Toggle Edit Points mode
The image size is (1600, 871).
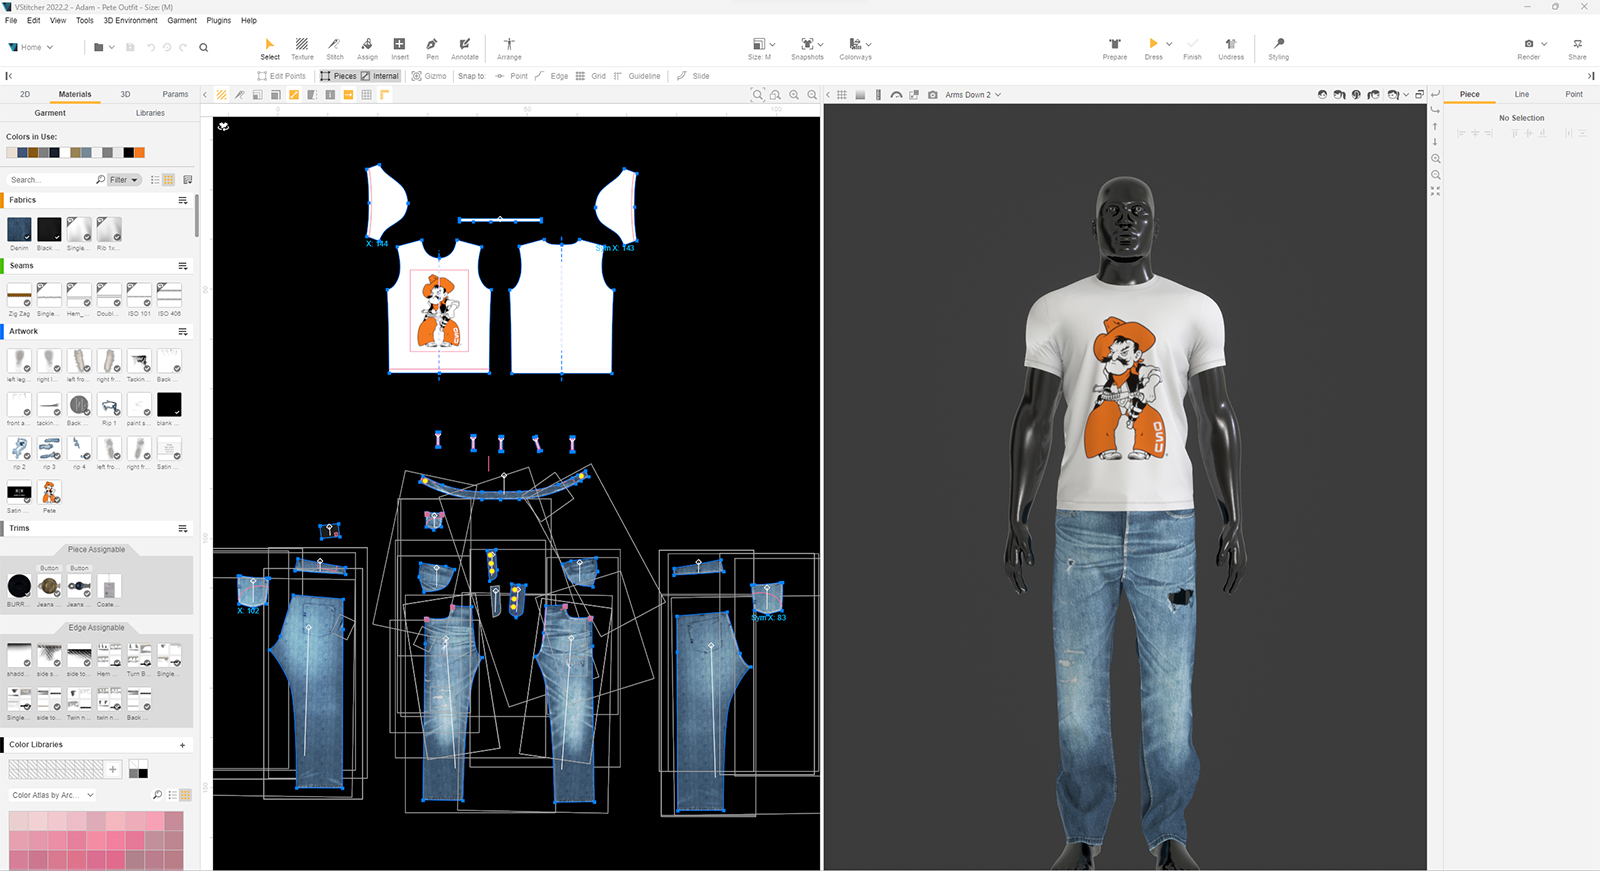281,76
